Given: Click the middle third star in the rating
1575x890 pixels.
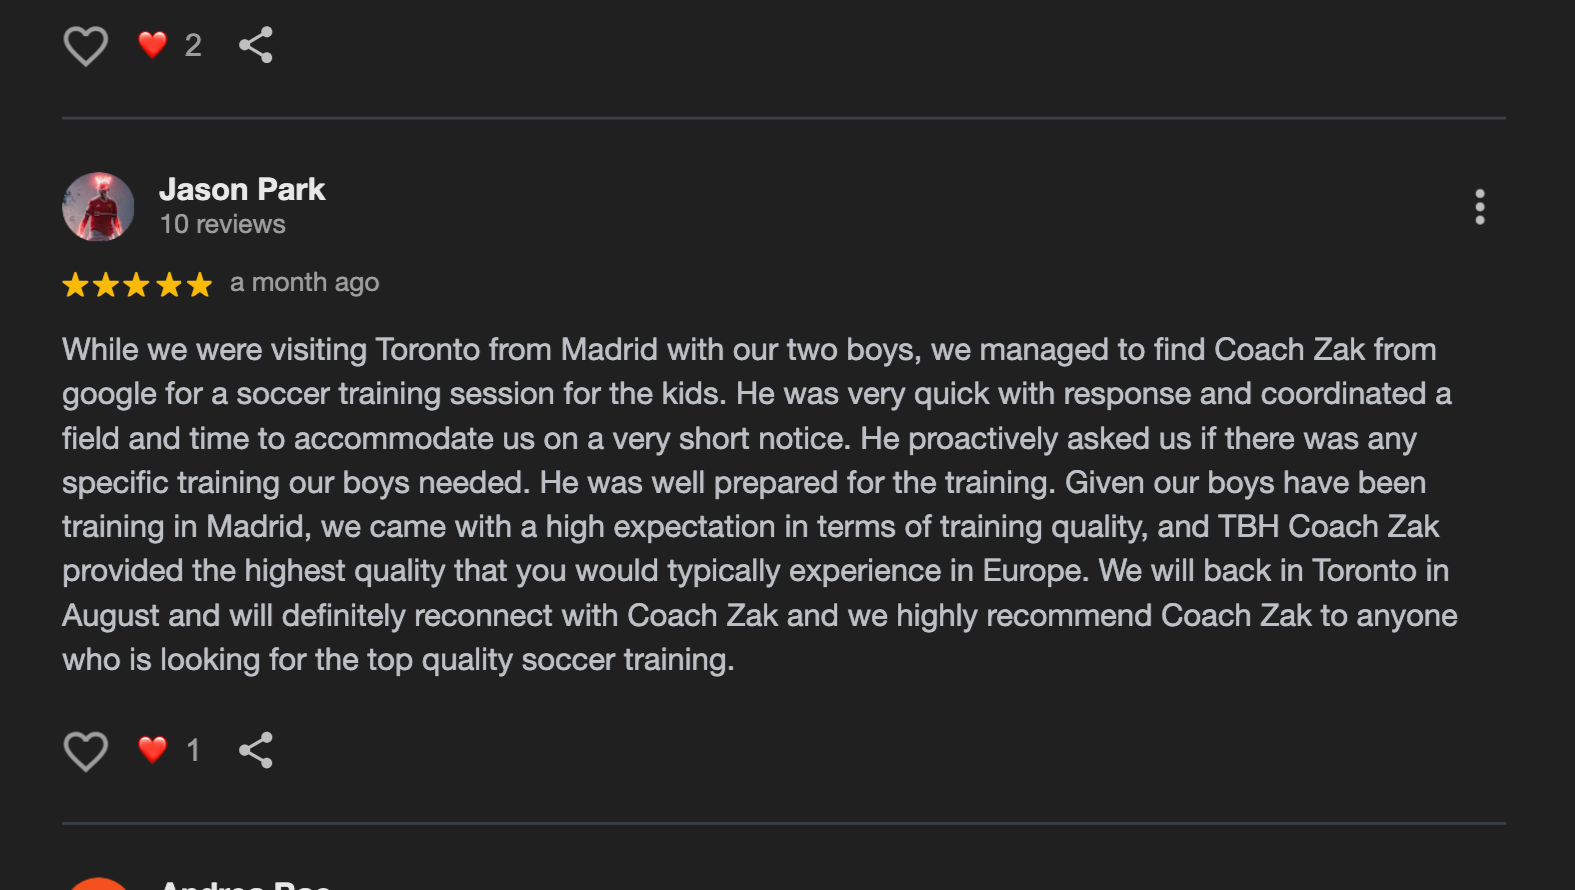Looking at the screenshot, I should [x=137, y=285].
